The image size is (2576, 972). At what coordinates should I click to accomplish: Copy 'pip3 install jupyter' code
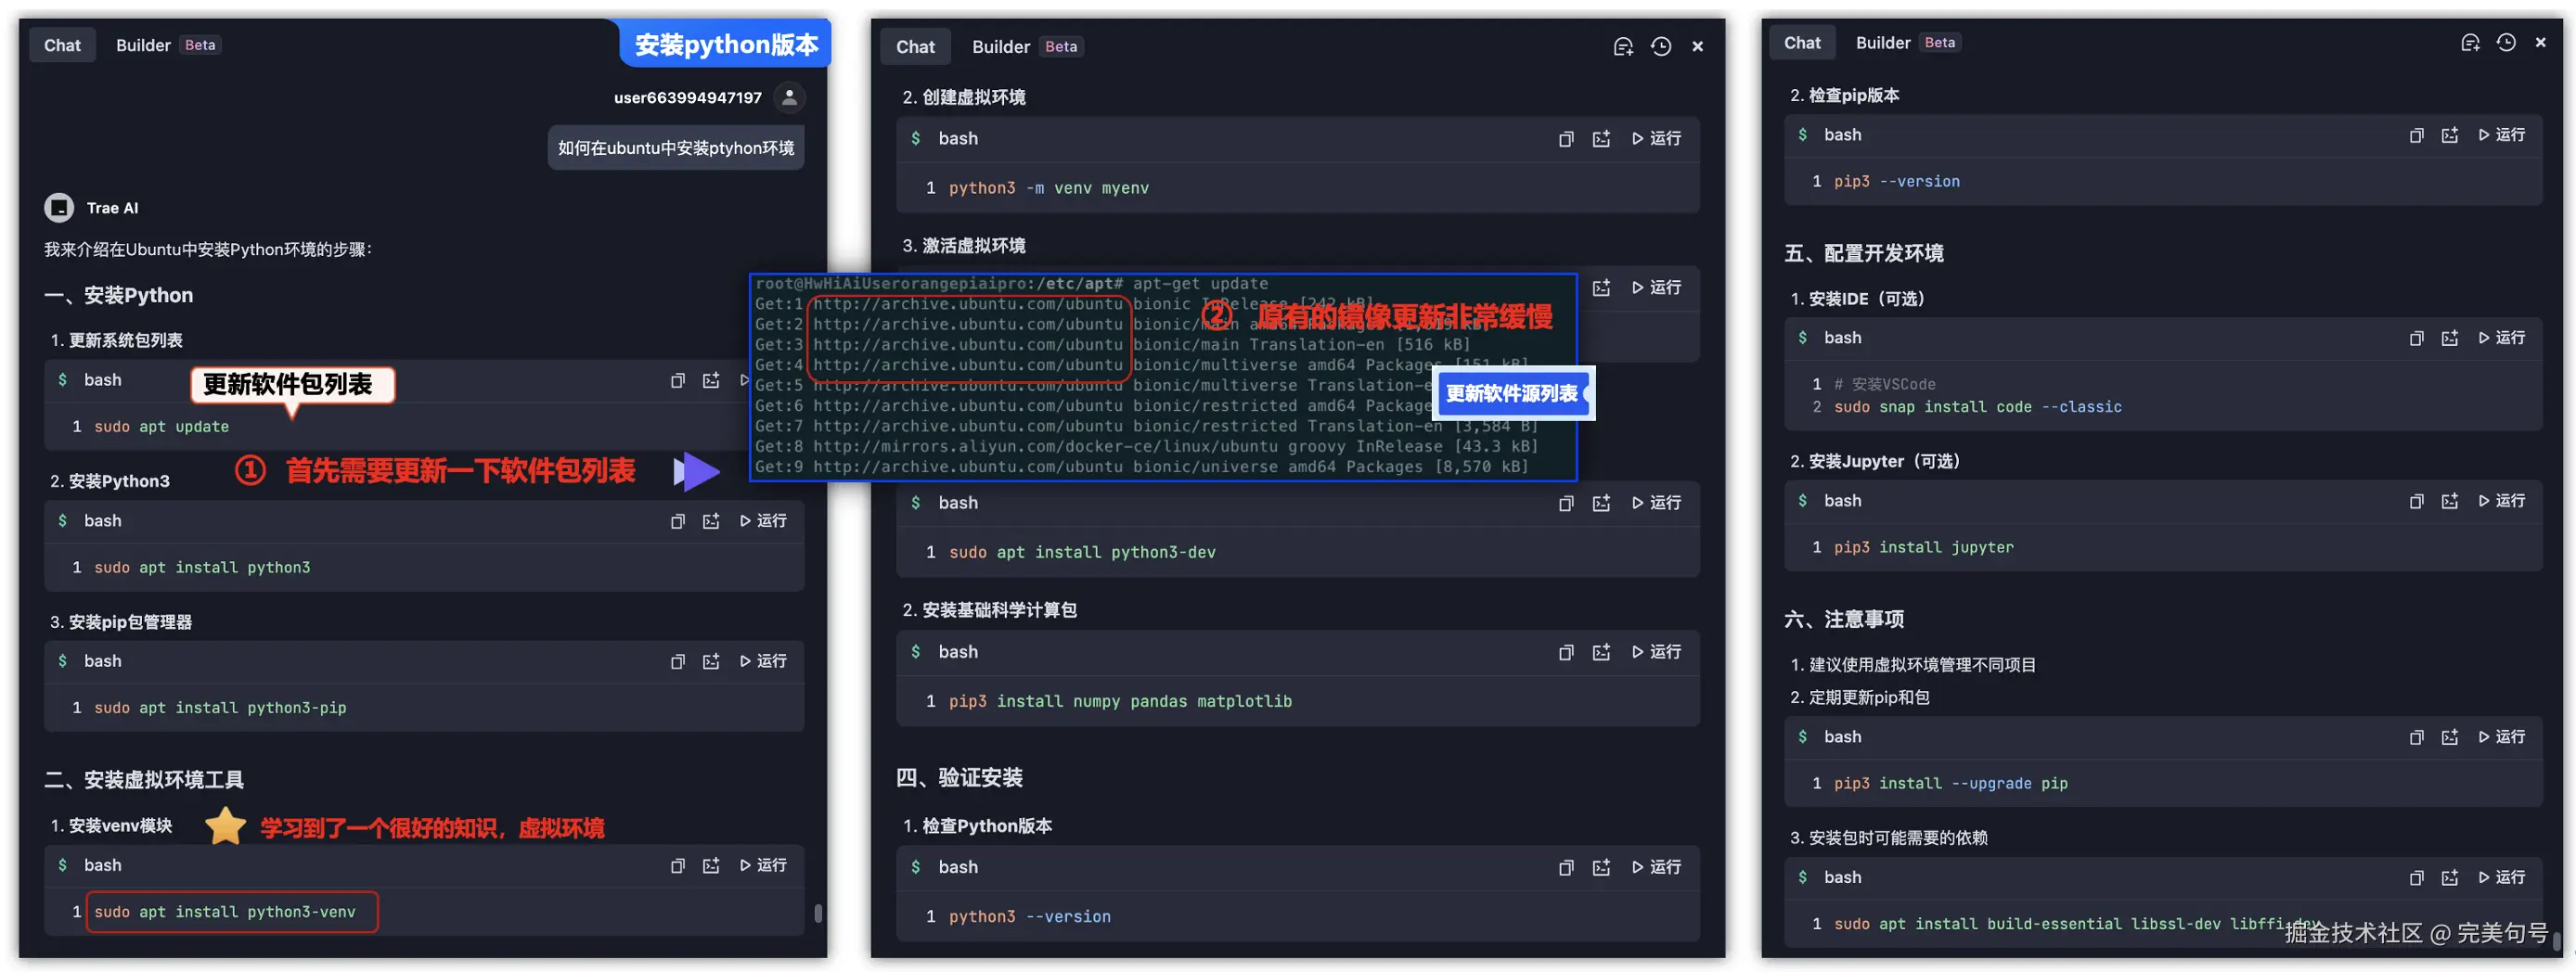pyautogui.click(x=2416, y=502)
